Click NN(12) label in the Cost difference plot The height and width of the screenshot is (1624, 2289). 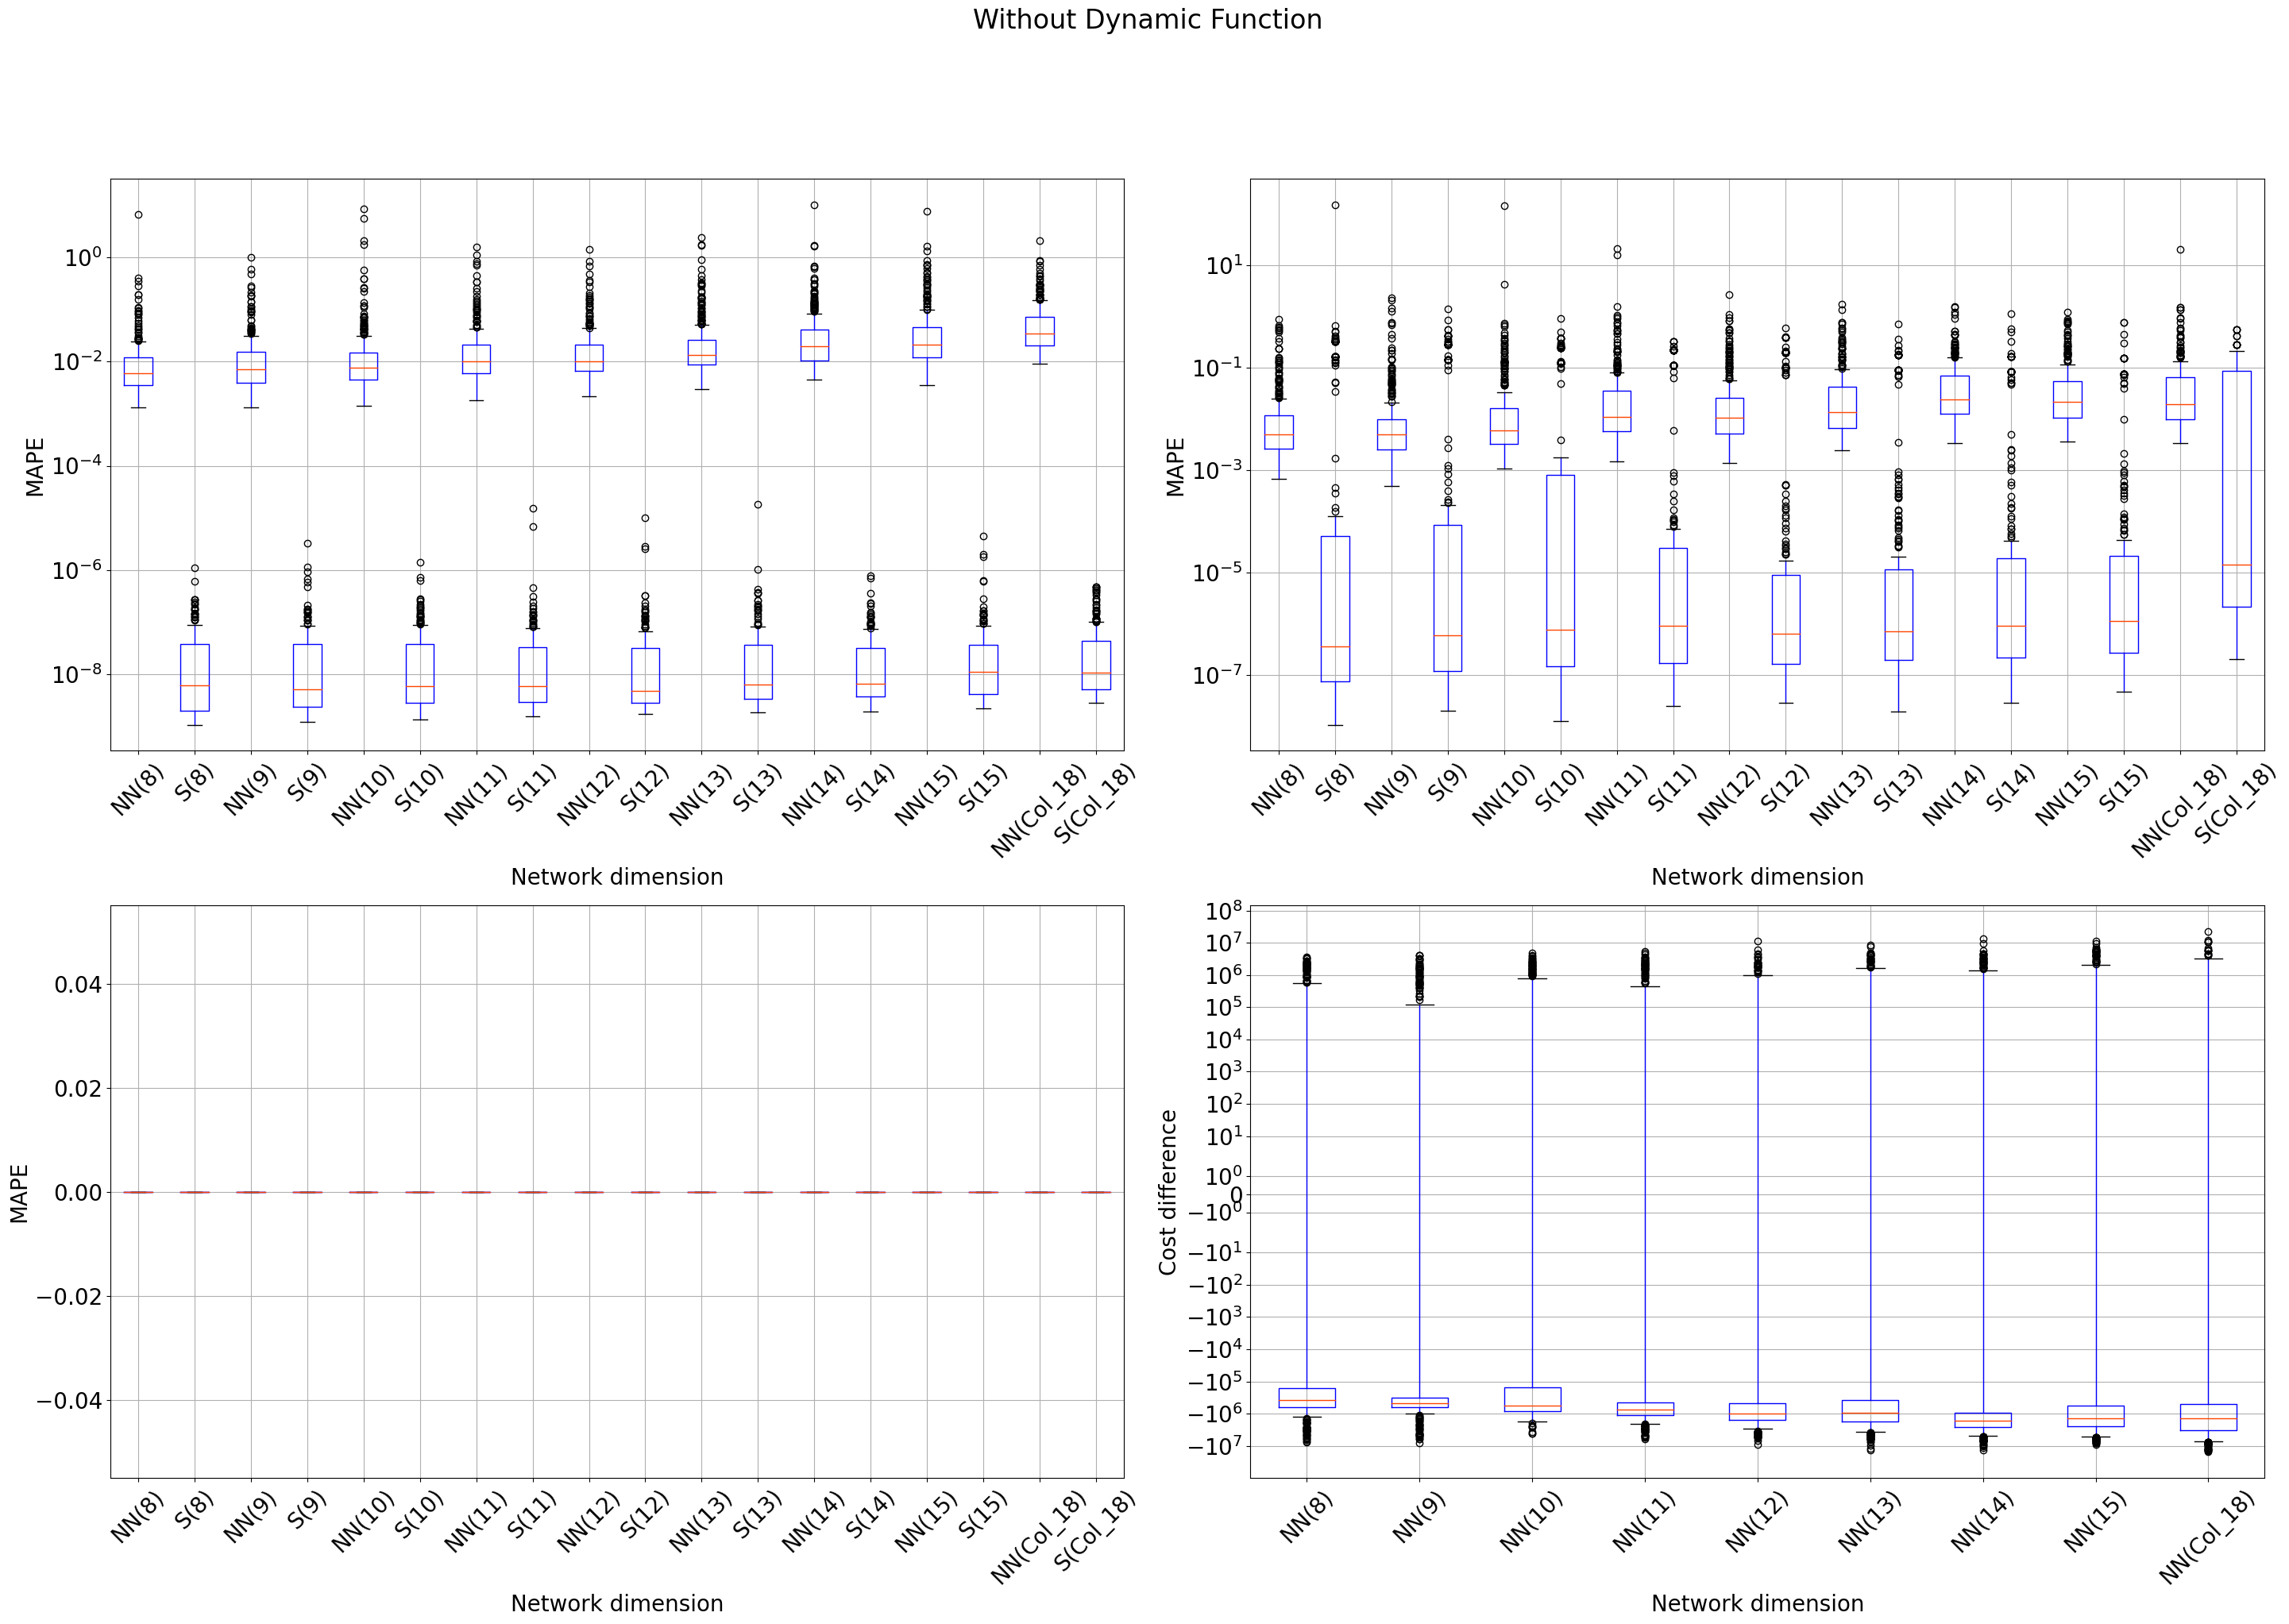[1757, 1520]
